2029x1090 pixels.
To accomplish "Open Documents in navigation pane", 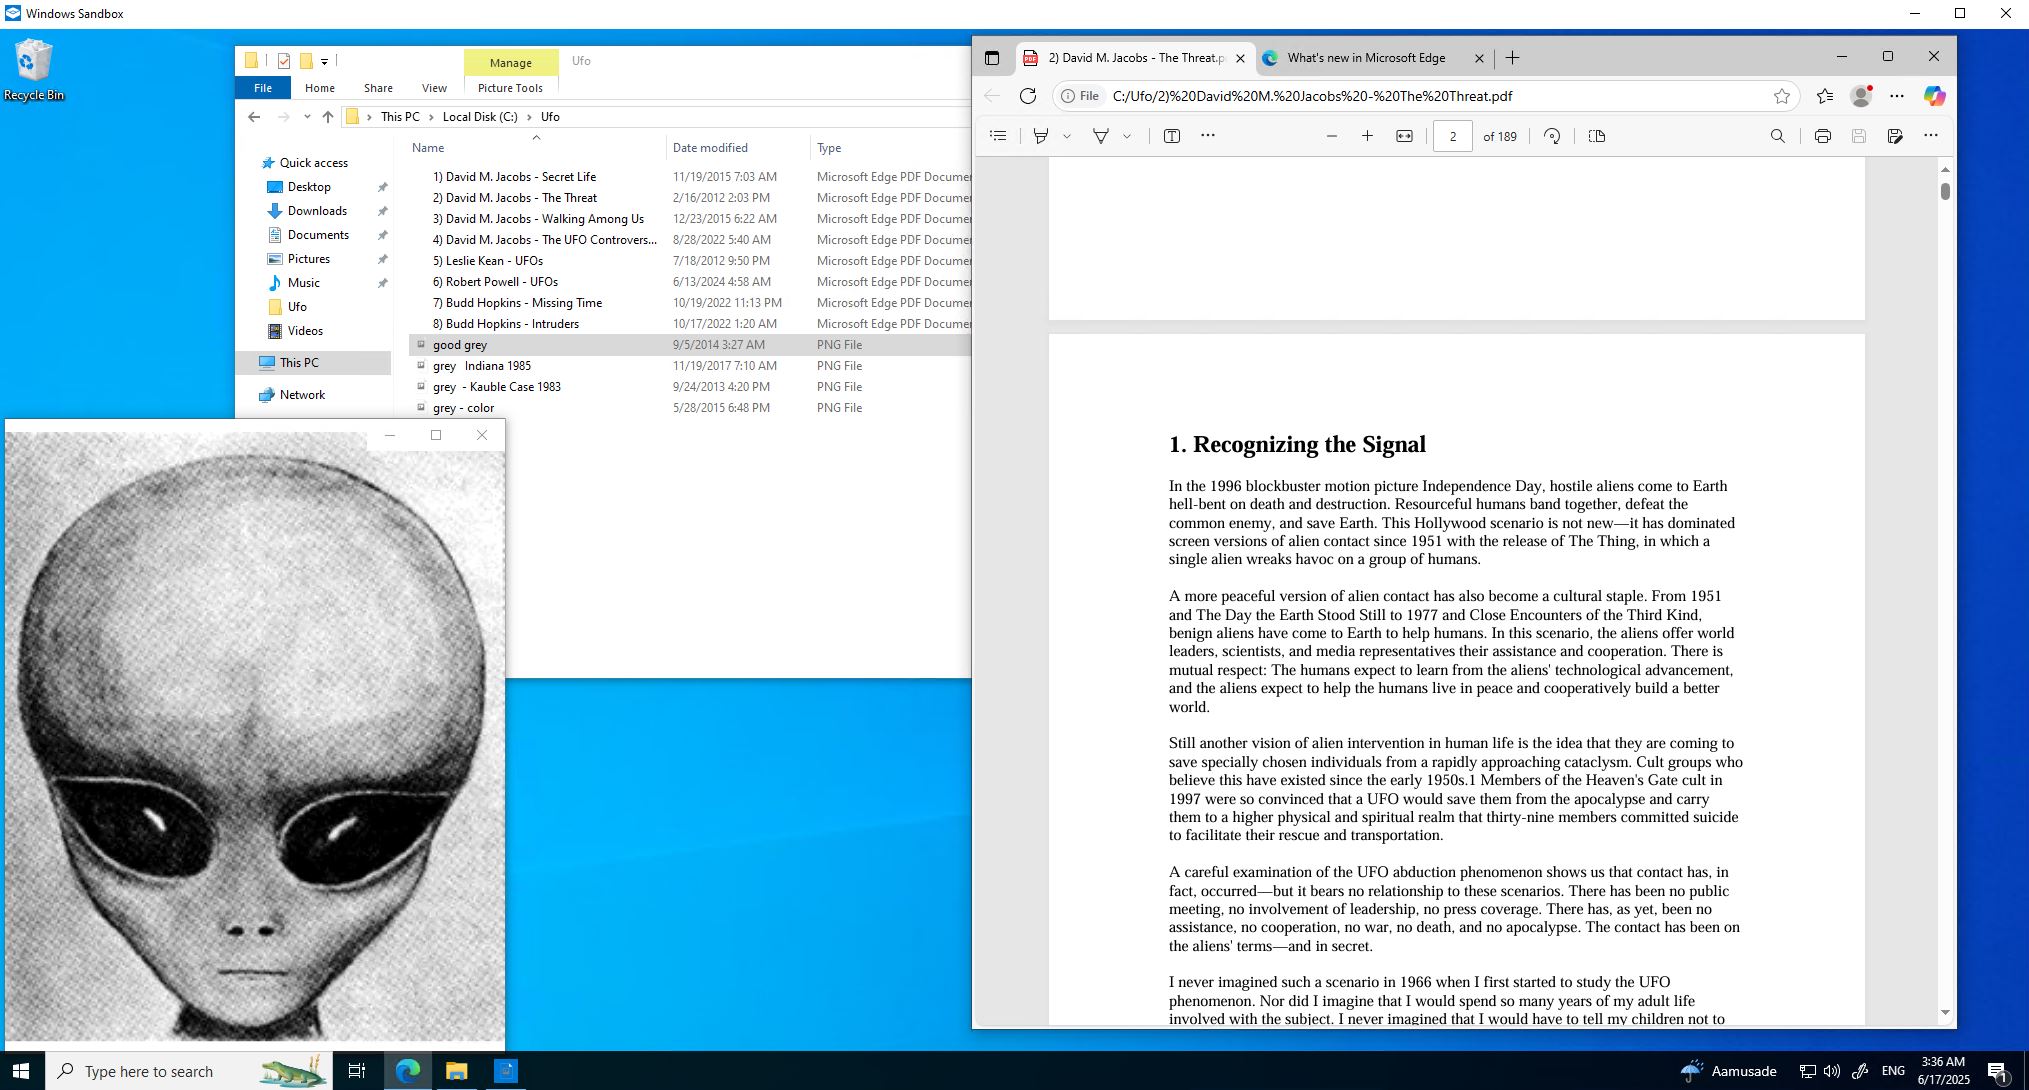I will coord(318,235).
